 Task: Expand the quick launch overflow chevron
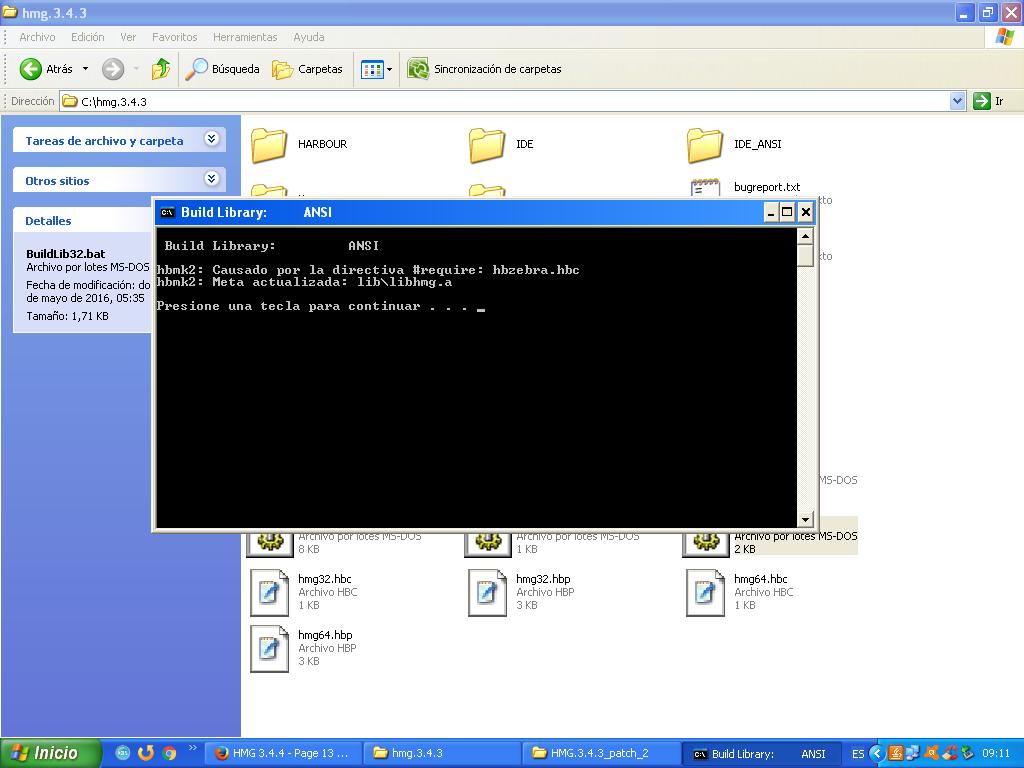tap(192, 748)
